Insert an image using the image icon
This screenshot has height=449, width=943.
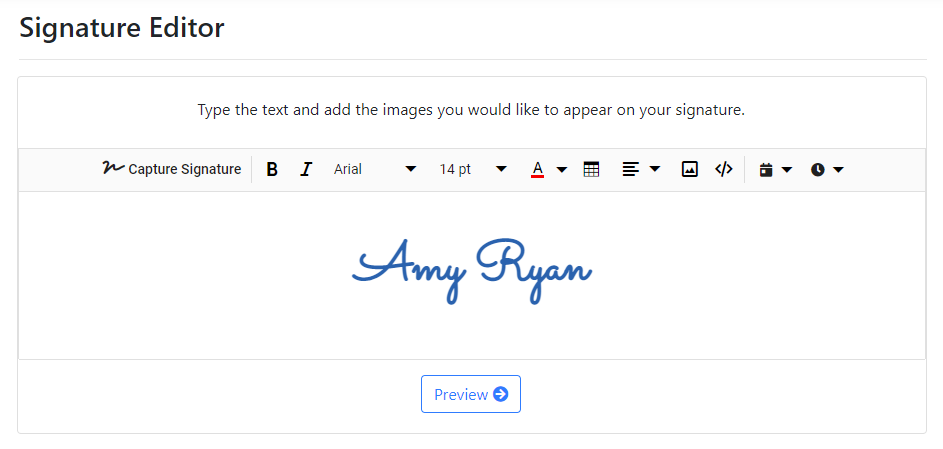click(x=689, y=170)
